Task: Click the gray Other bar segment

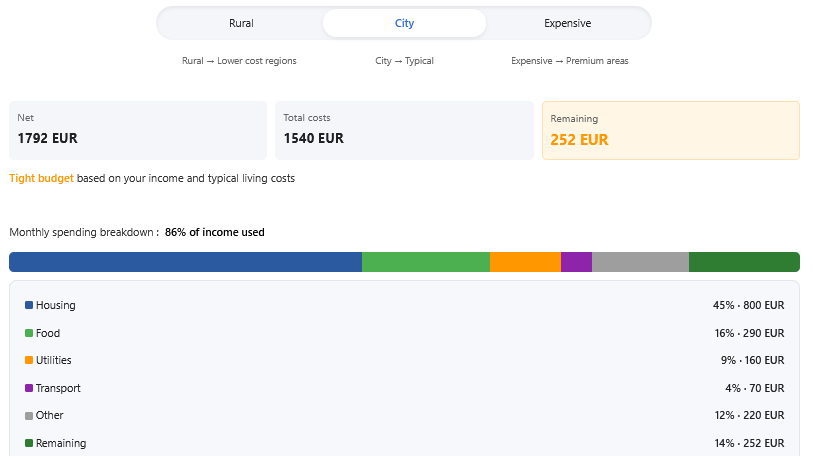Action: (x=640, y=262)
